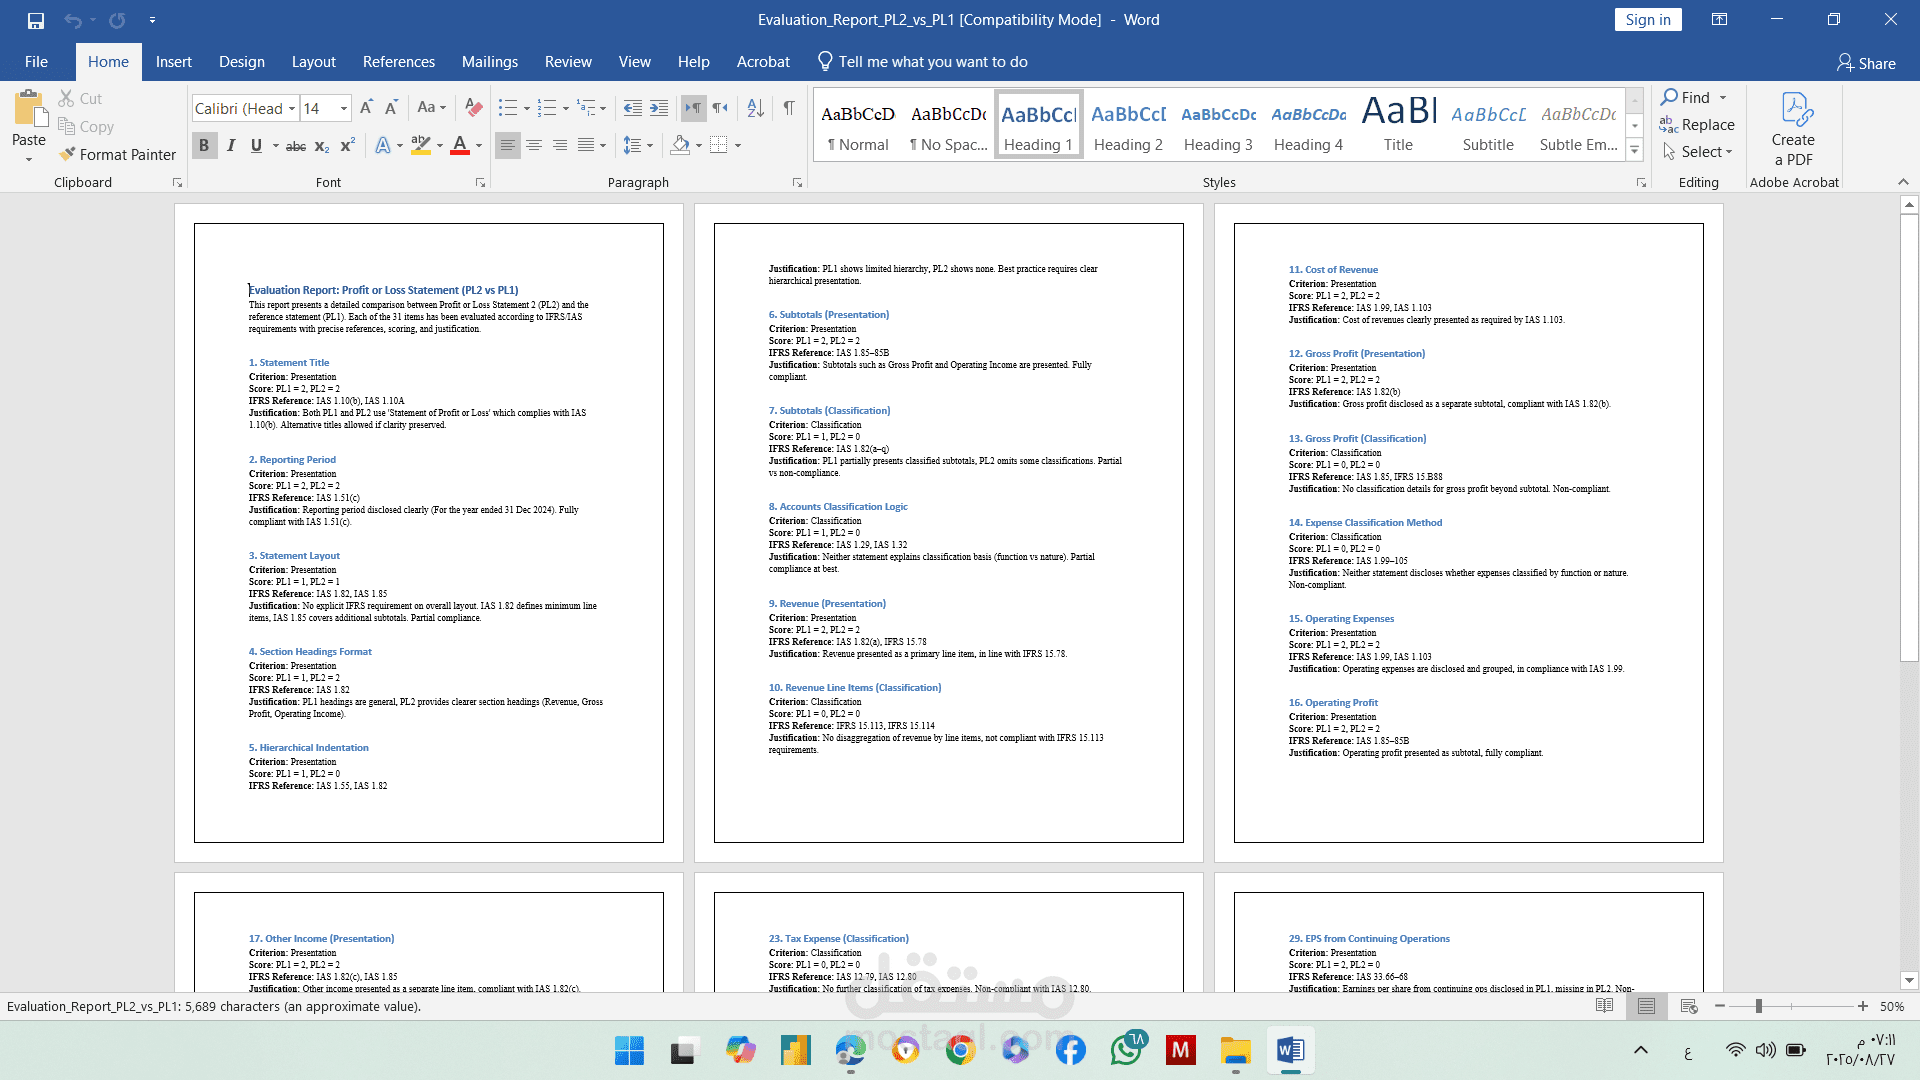Toggle Align Left paragraph button

tap(508, 146)
